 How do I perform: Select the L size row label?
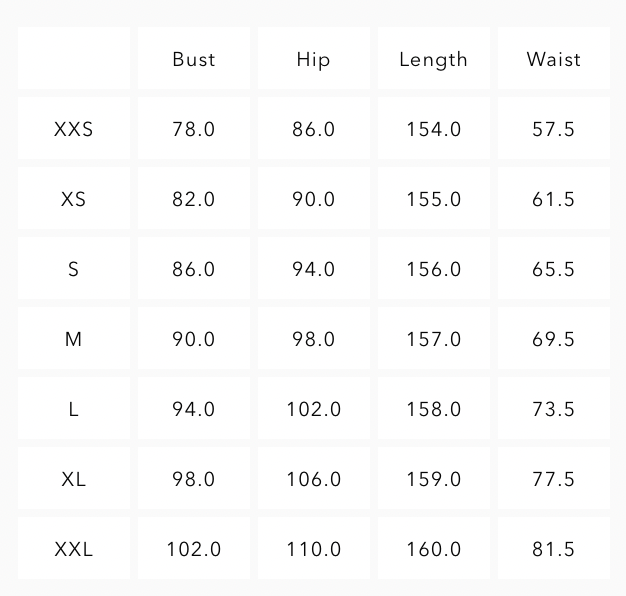click(73, 409)
